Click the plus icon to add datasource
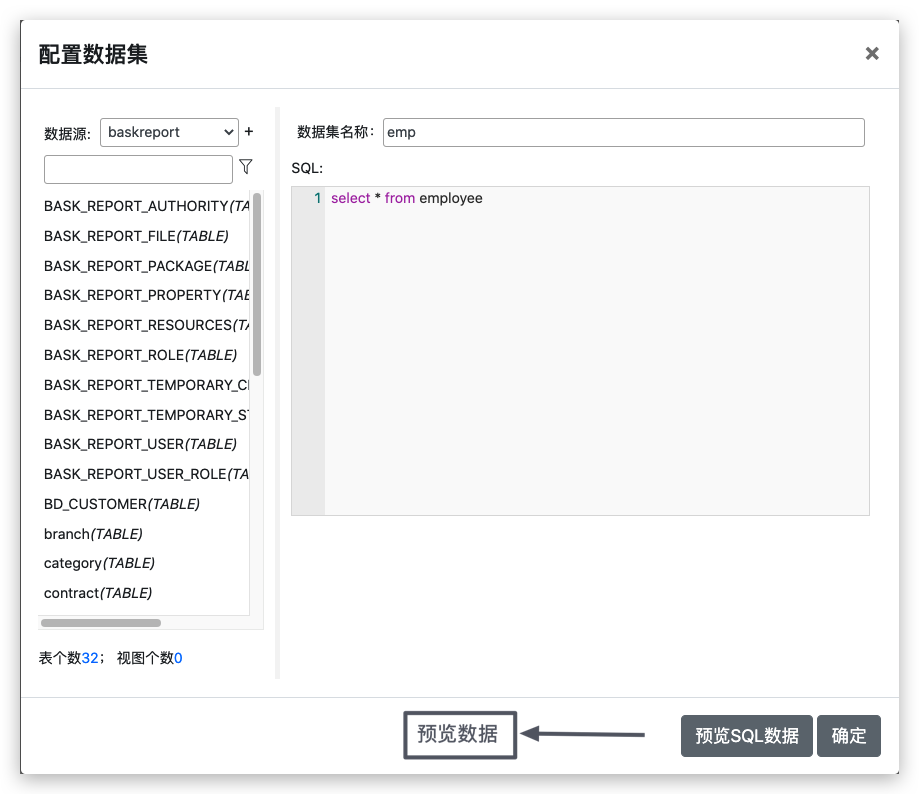The height and width of the screenshot is (794, 919). pos(249,132)
